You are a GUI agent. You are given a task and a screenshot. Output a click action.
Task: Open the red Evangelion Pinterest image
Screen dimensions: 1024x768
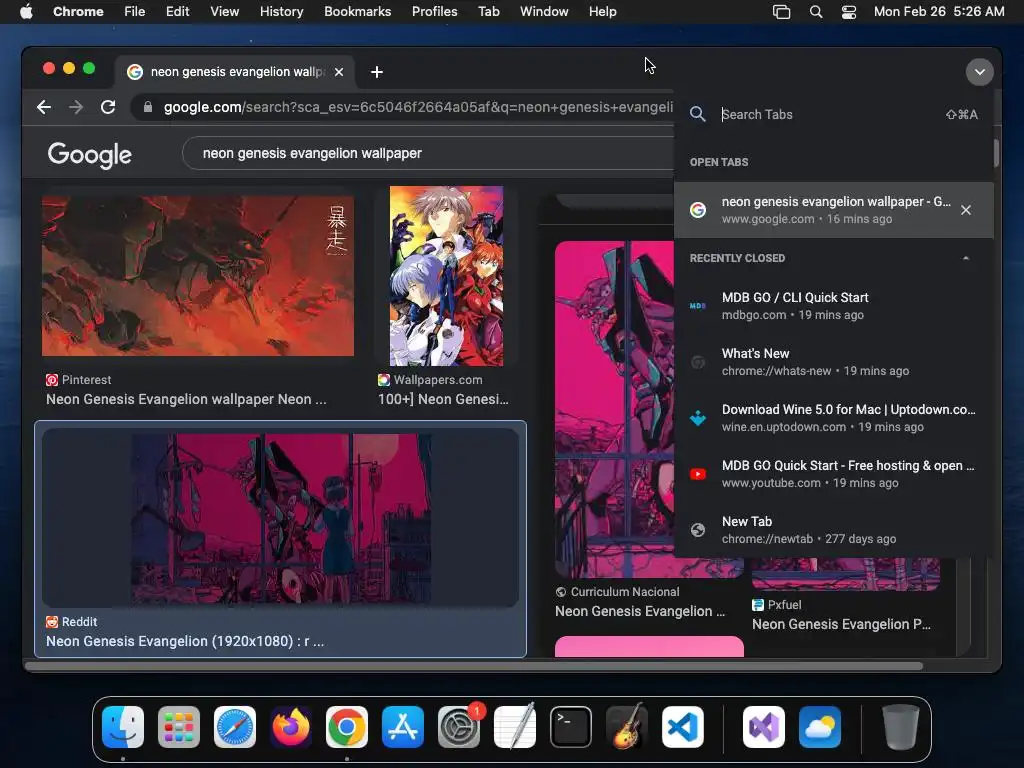pyautogui.click(x=198, y=276)
